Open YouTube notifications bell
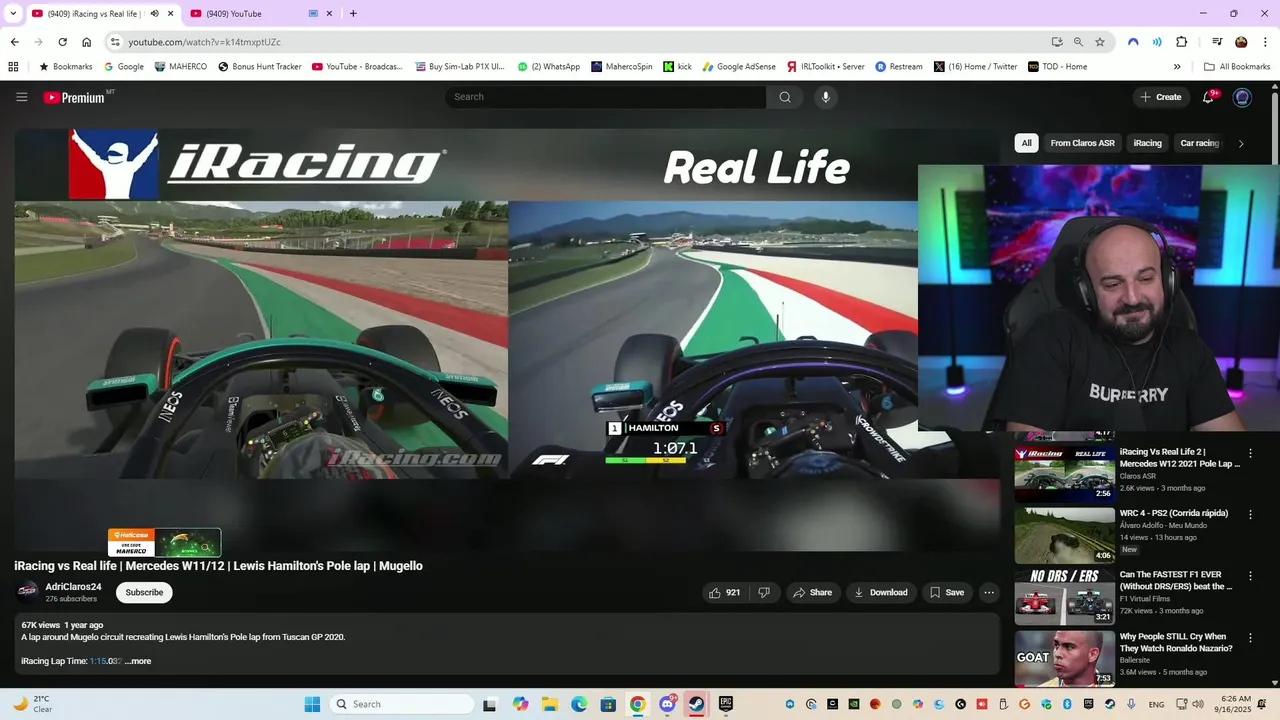 click(x=1209, y=97)
